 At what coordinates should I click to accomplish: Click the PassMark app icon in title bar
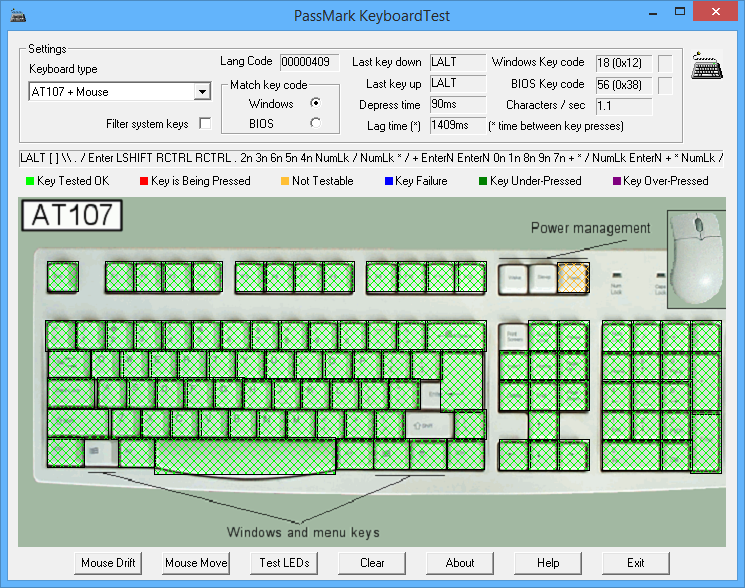[18, 16]
